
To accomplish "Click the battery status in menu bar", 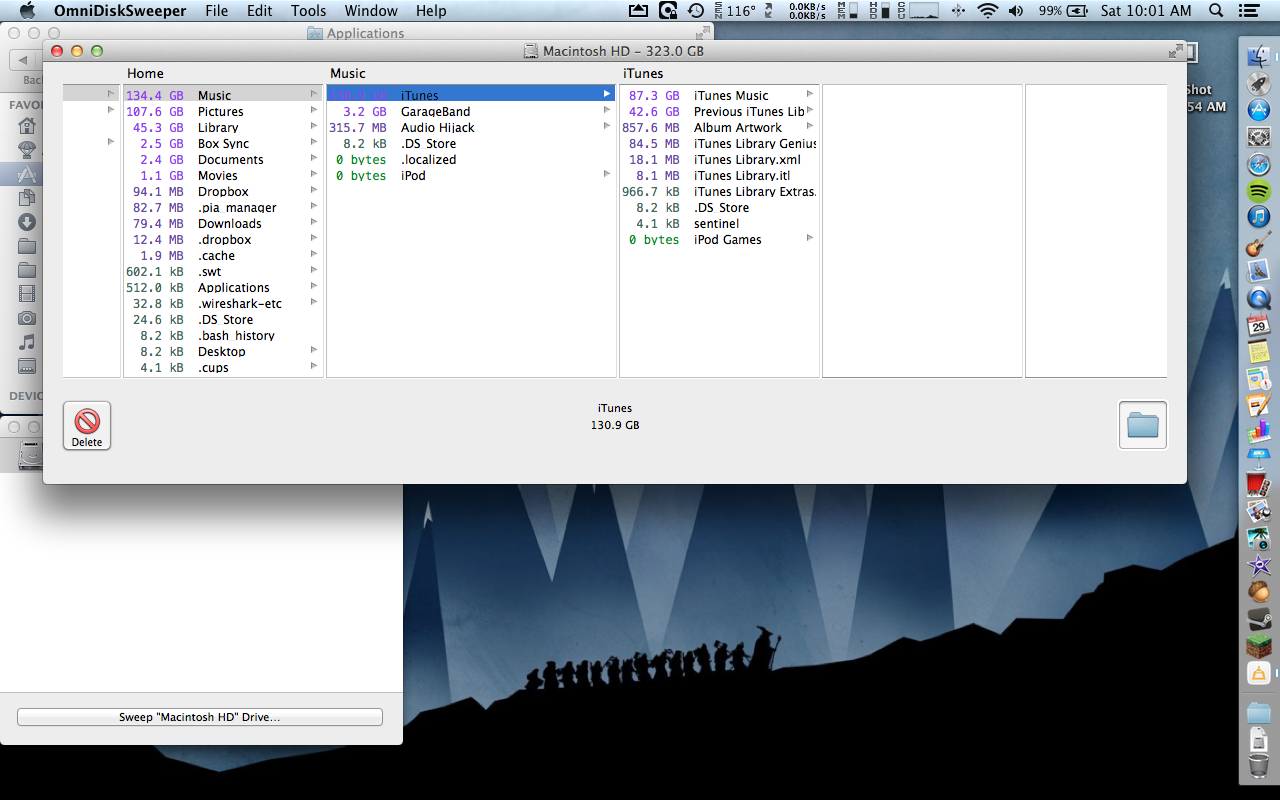I will [1064, 11].
